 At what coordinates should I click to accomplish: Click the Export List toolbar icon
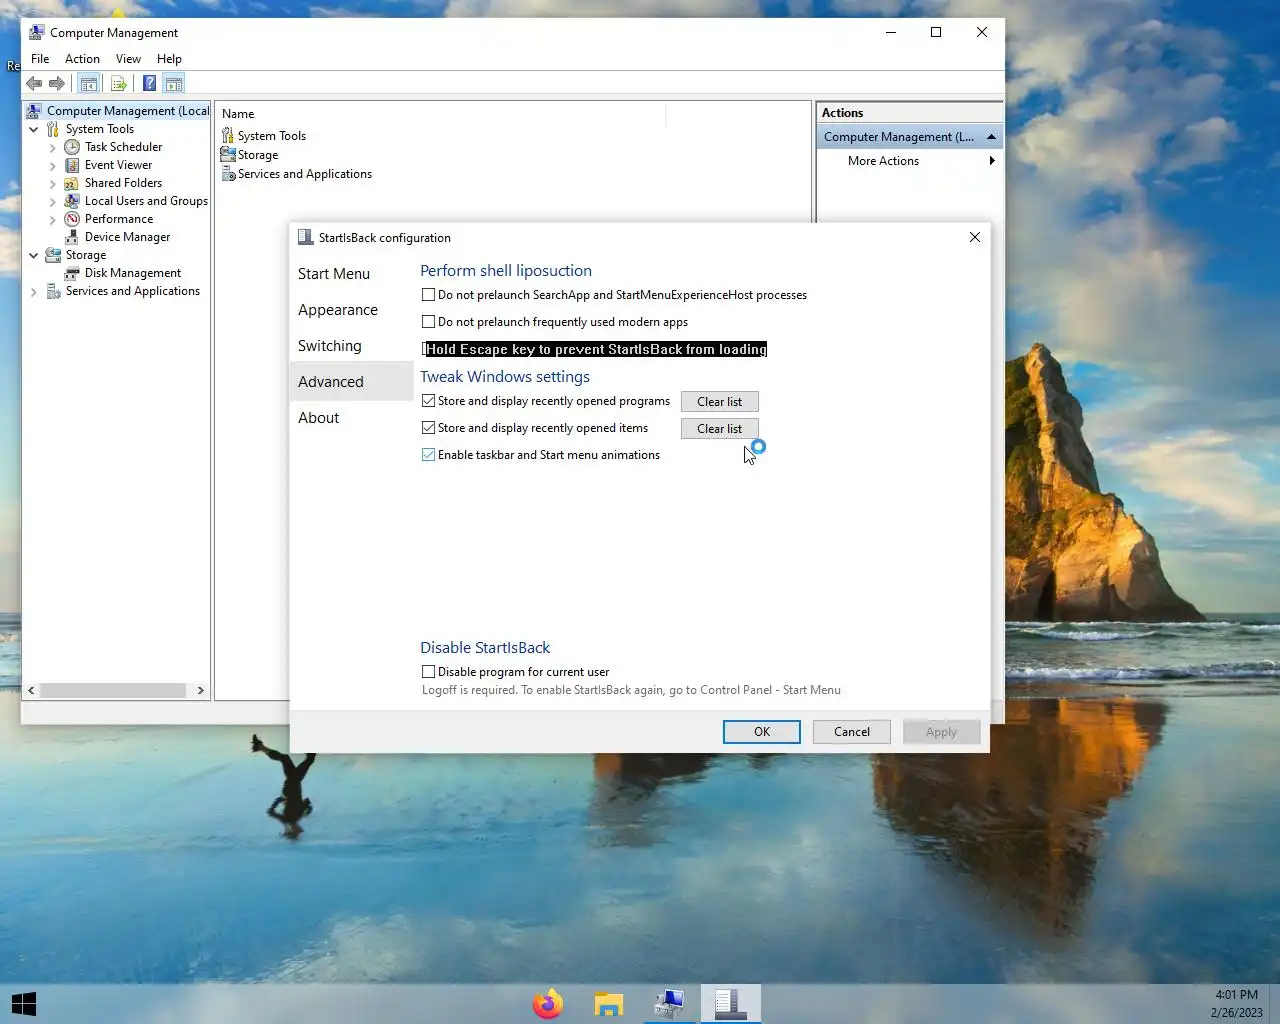119,84
